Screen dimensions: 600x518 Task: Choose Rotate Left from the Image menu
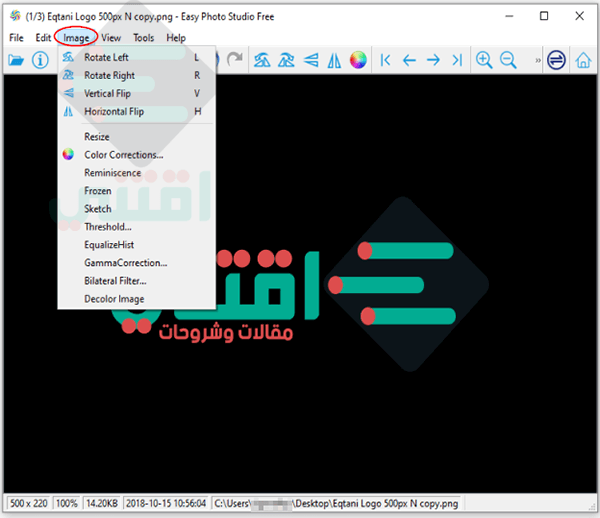[x=136, y=57]
